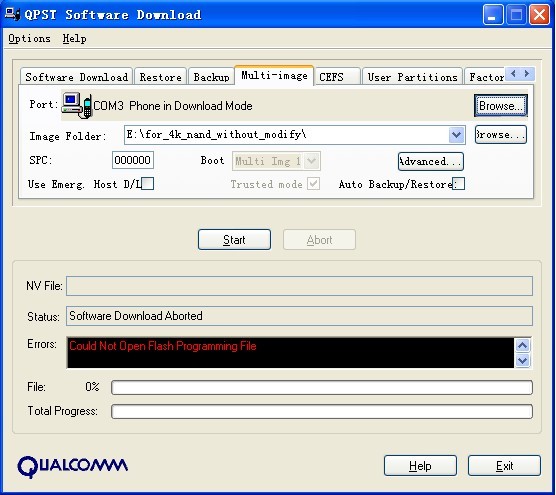This screenshot has height=495, width=556.
Task: Click Errors box scroll down arrow
Action: [522, 360]
